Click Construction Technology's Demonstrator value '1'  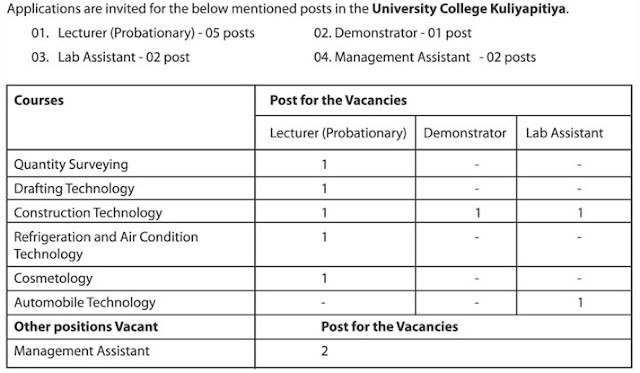pyautogui.click(x=478, y=213)
